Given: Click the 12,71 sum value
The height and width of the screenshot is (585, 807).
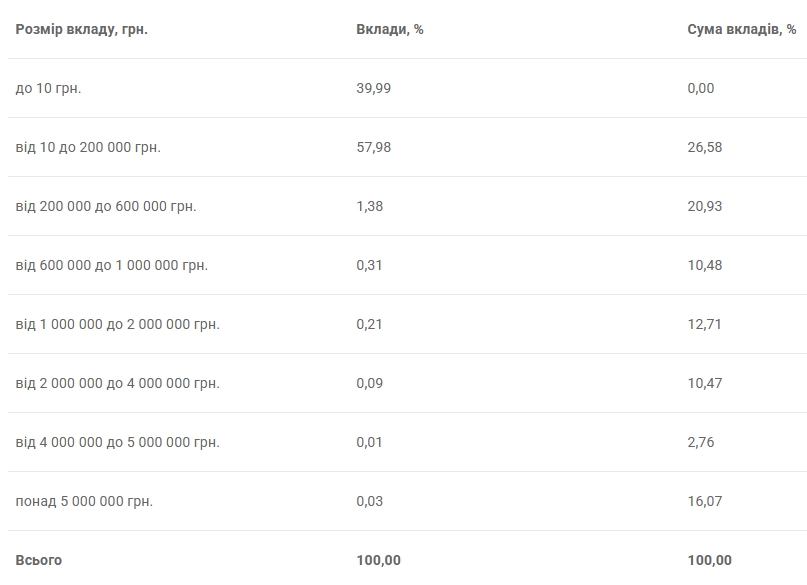Looking at the screenshot, I should pos(704,324).
